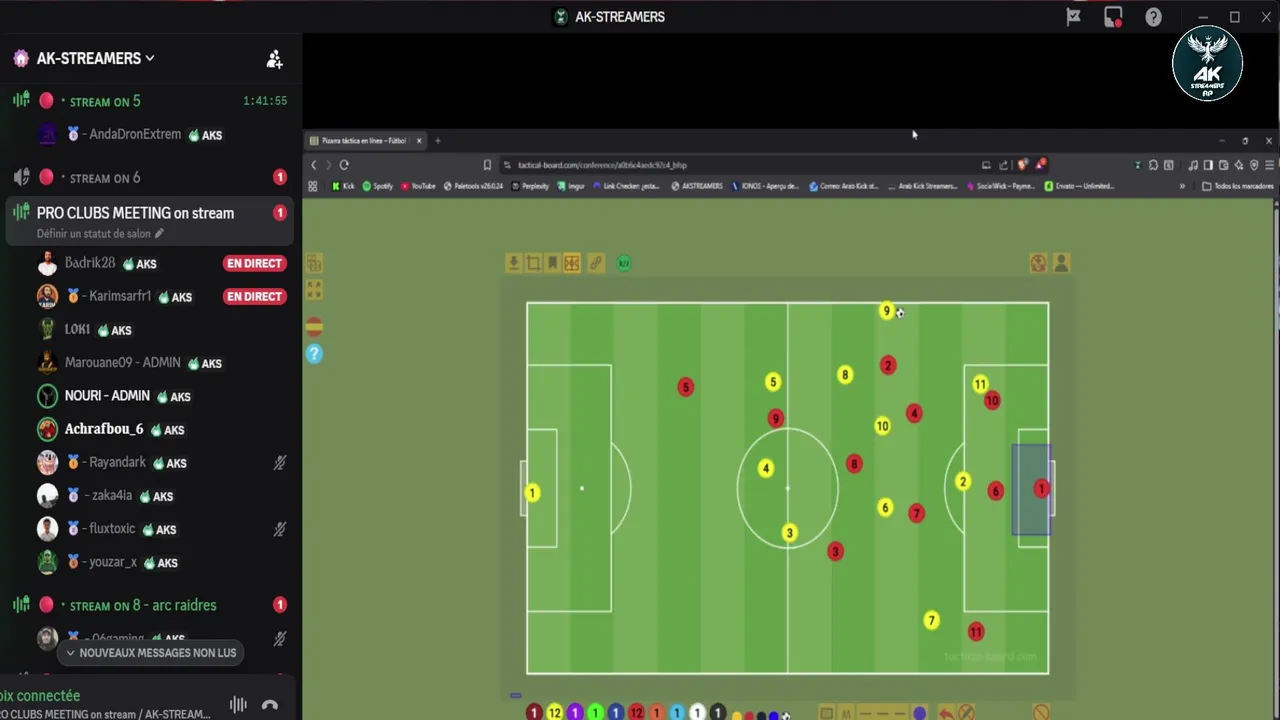1280x720 pixels.
Task: Click the fullscreen expand icon left of pitch
Action: tap(314, 289)
